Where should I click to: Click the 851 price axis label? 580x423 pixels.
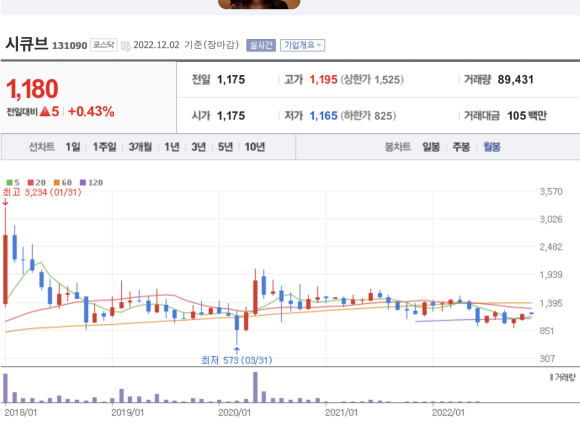pos(547,331)
